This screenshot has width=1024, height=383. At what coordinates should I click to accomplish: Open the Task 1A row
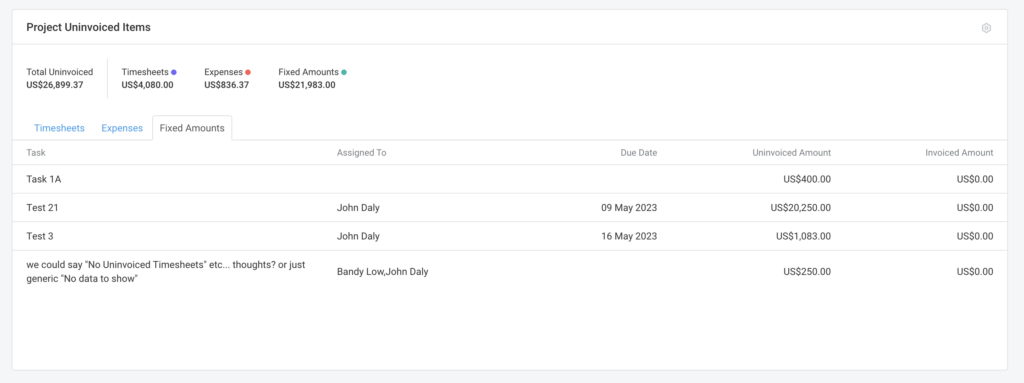[509, 179]
